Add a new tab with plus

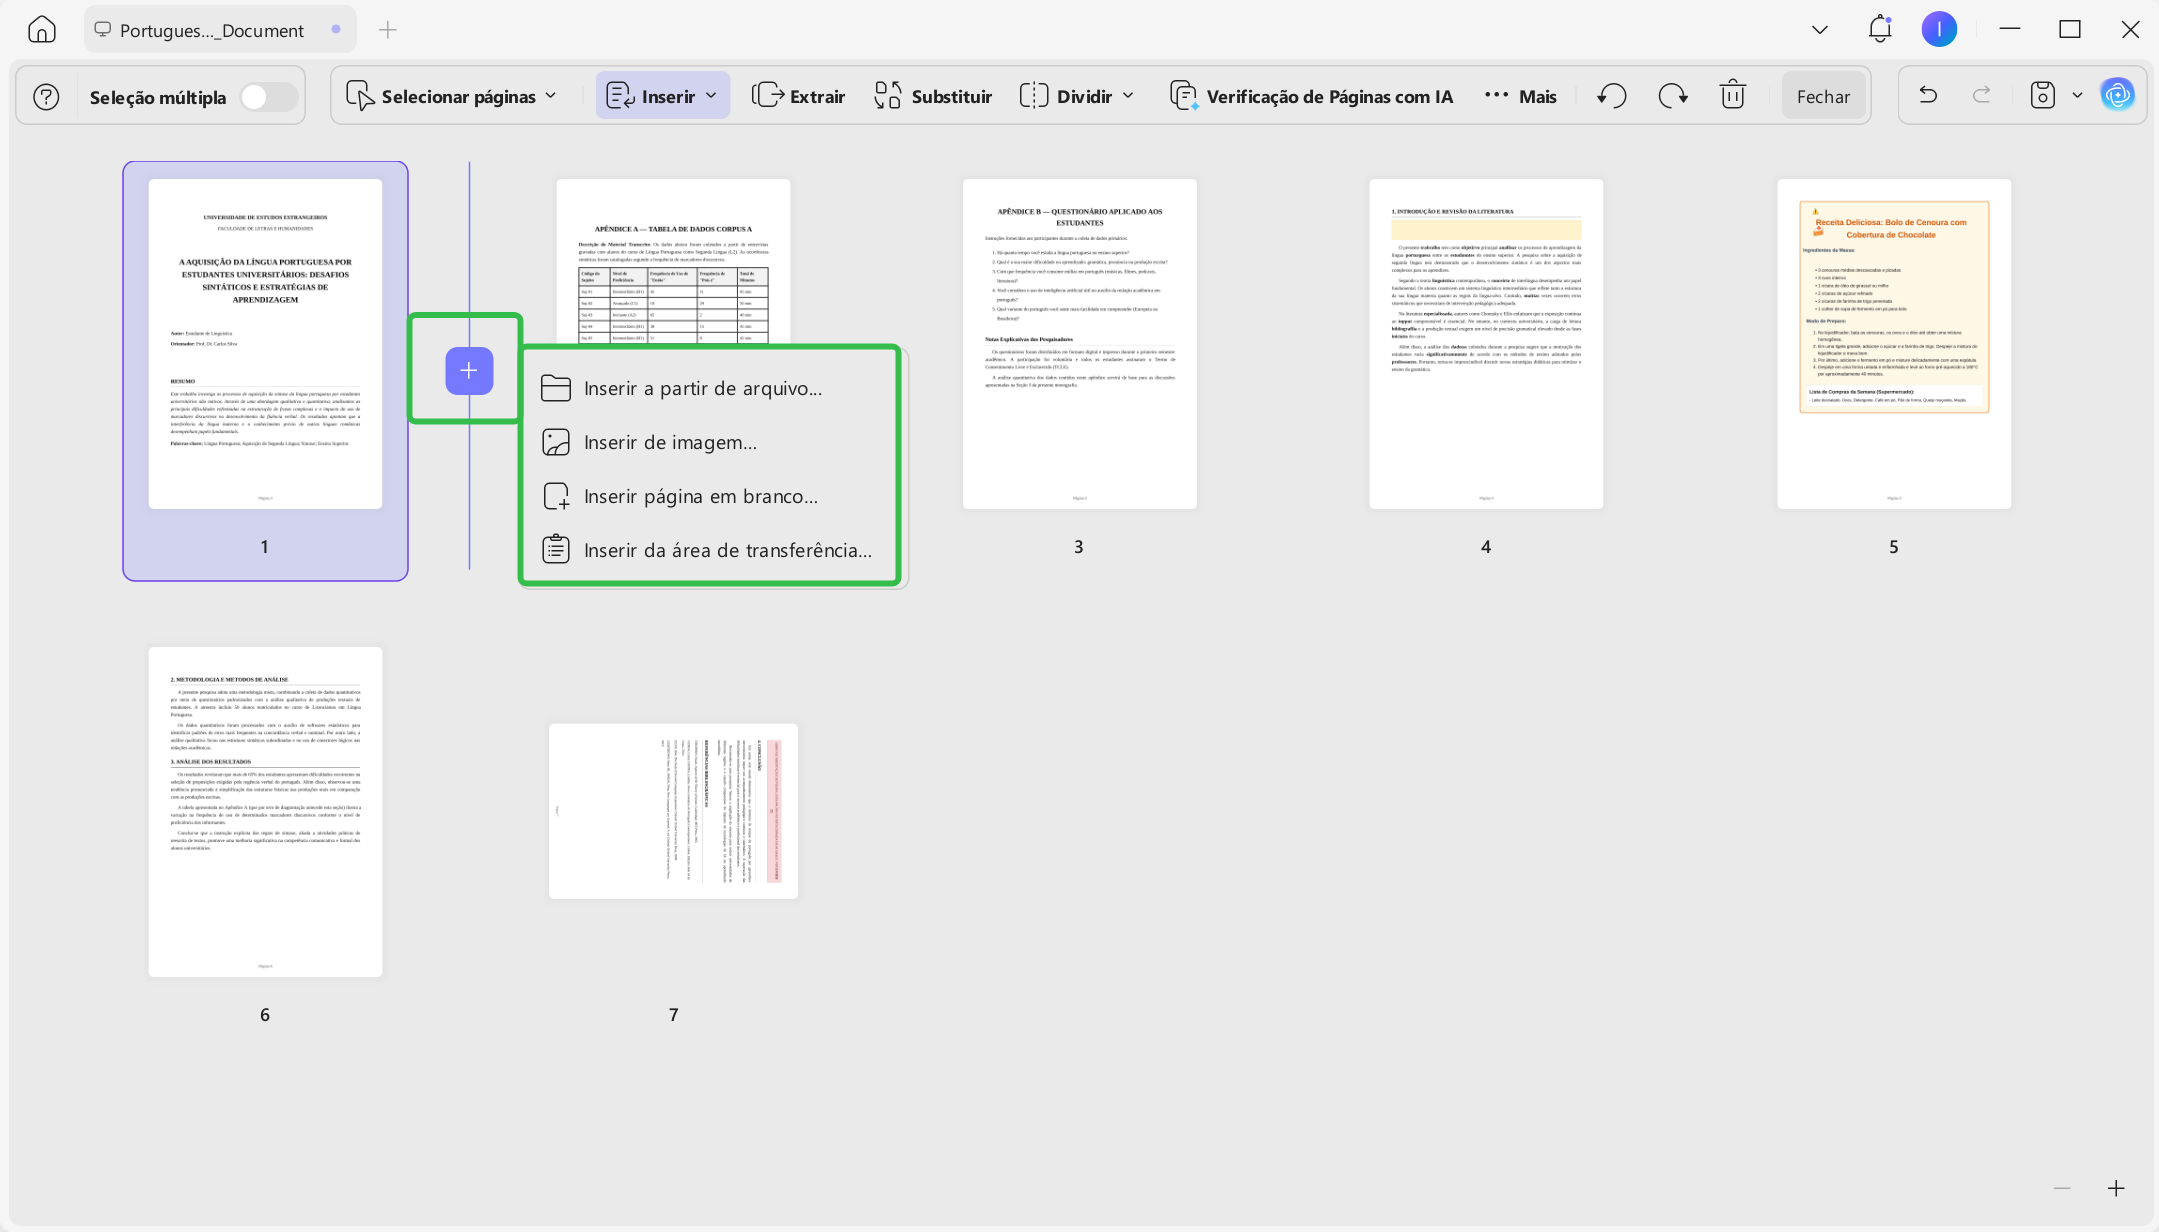click(x=388, y=30)
